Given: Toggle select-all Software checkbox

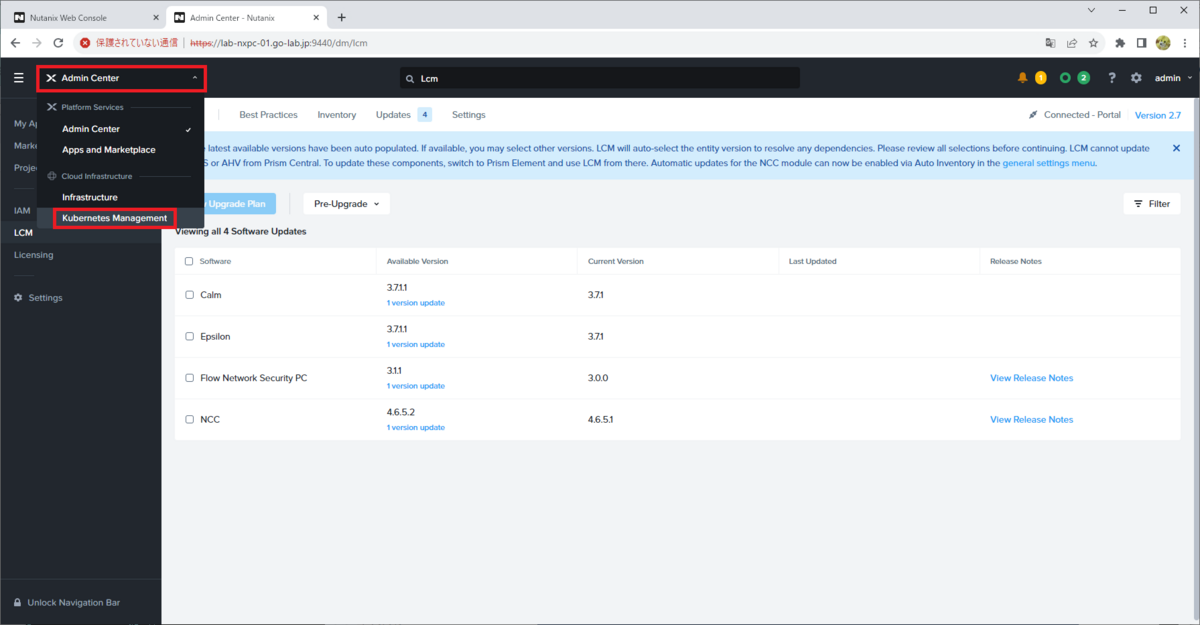Looking at the screenshot, I should pos(189,261).
